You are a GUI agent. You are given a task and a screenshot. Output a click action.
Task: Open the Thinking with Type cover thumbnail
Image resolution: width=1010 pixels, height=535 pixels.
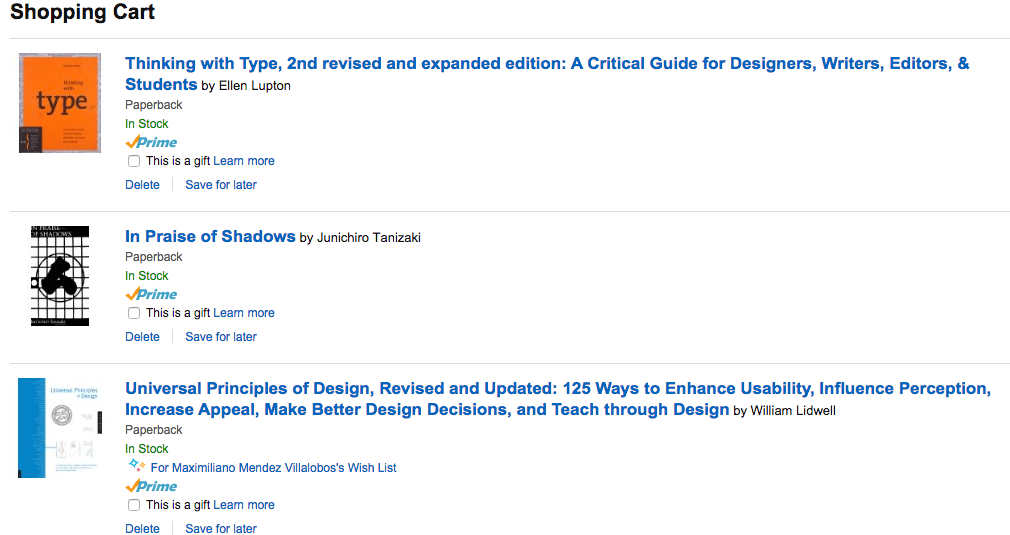pyautogui.click(x=60, y=103)
